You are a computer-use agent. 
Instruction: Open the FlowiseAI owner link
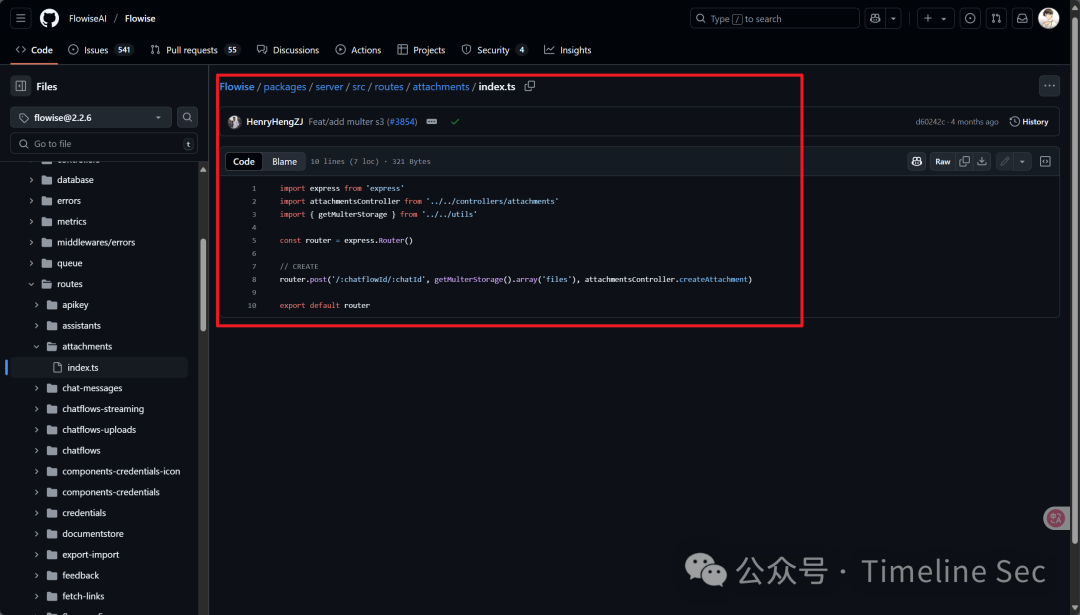[x=87, y=19]
